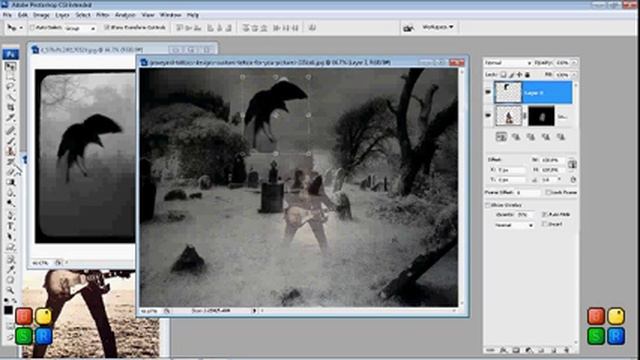Click the foreground color swatch
The height and width of the screenshot is (360, 640).
pos(8,310)
